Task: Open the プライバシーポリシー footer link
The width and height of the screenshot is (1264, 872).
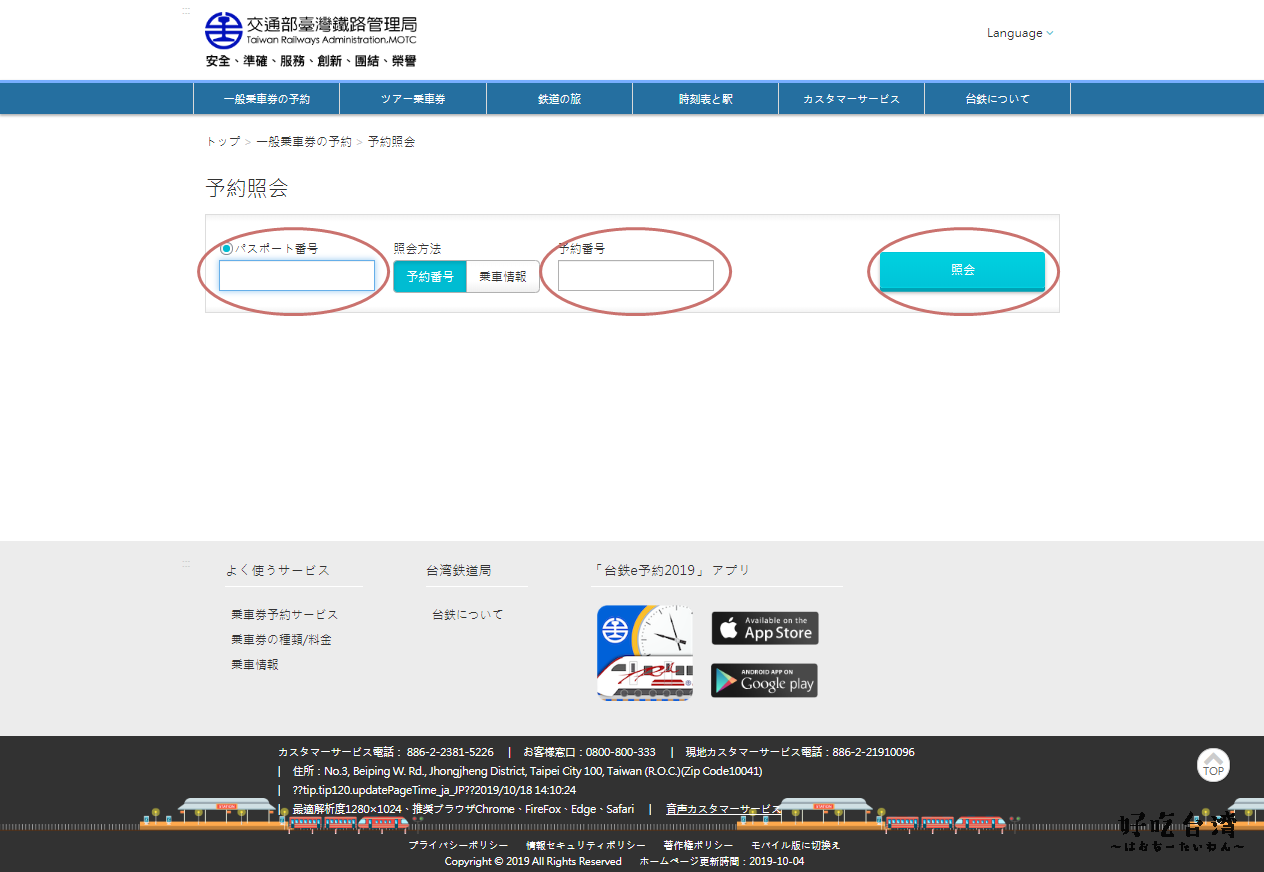Action: pyautogui.click(x=458, y=845)
